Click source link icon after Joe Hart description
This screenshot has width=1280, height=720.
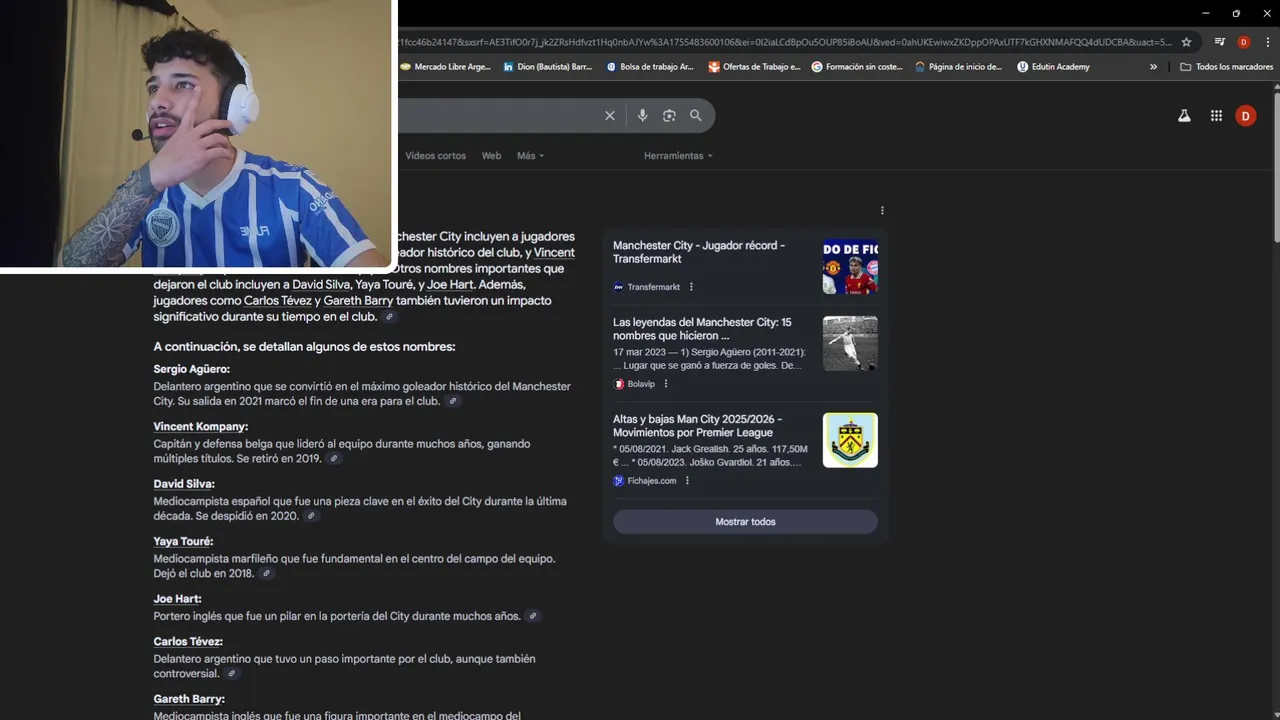point(533,617)
